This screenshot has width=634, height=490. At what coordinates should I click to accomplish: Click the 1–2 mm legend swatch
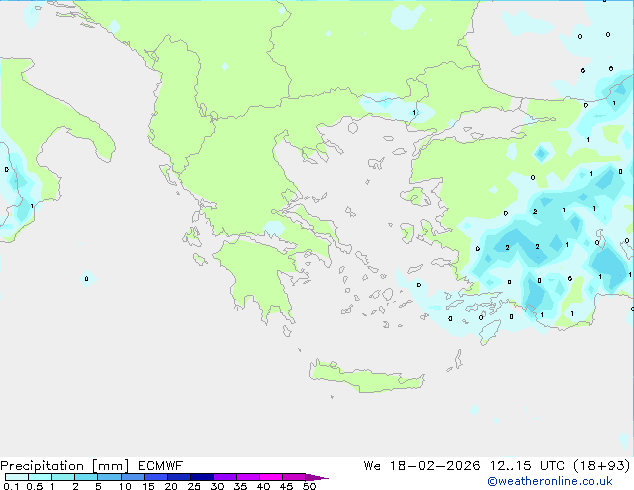pos(63,477)
